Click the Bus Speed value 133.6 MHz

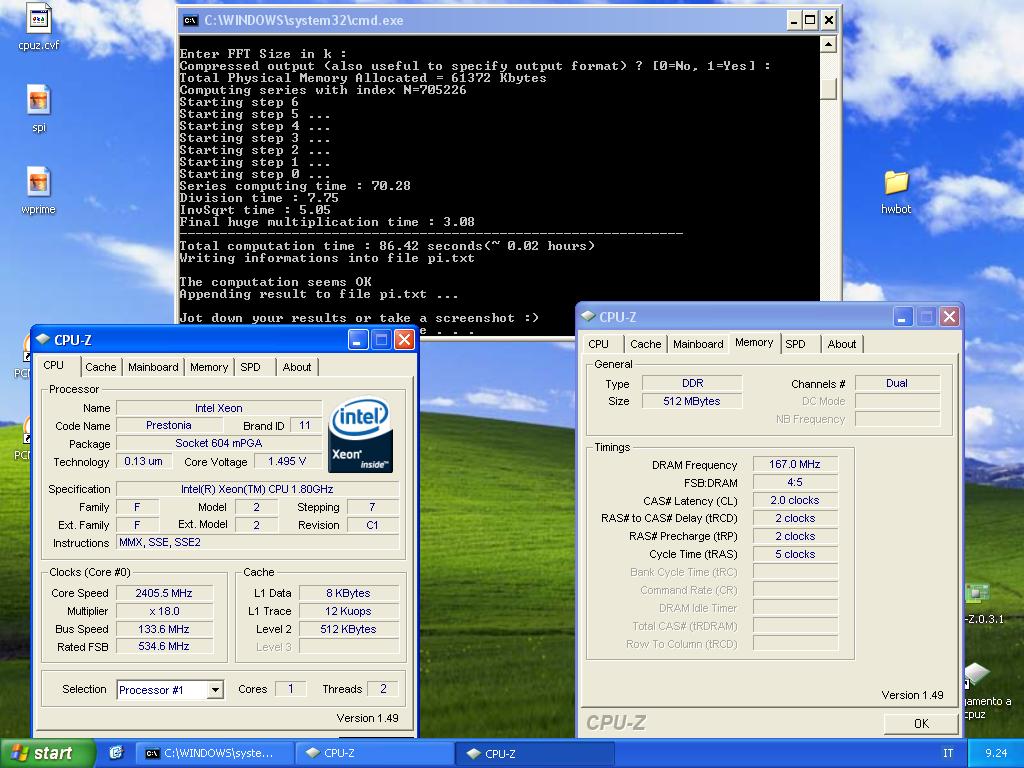coord(164,629)
